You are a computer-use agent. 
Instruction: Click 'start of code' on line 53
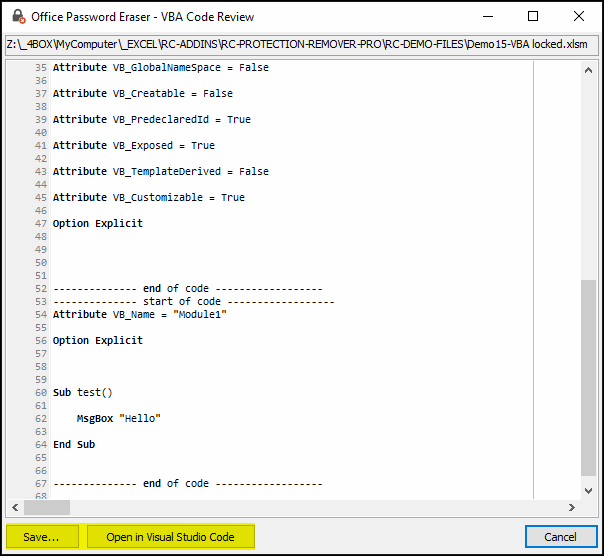click(x=182, y=302)
